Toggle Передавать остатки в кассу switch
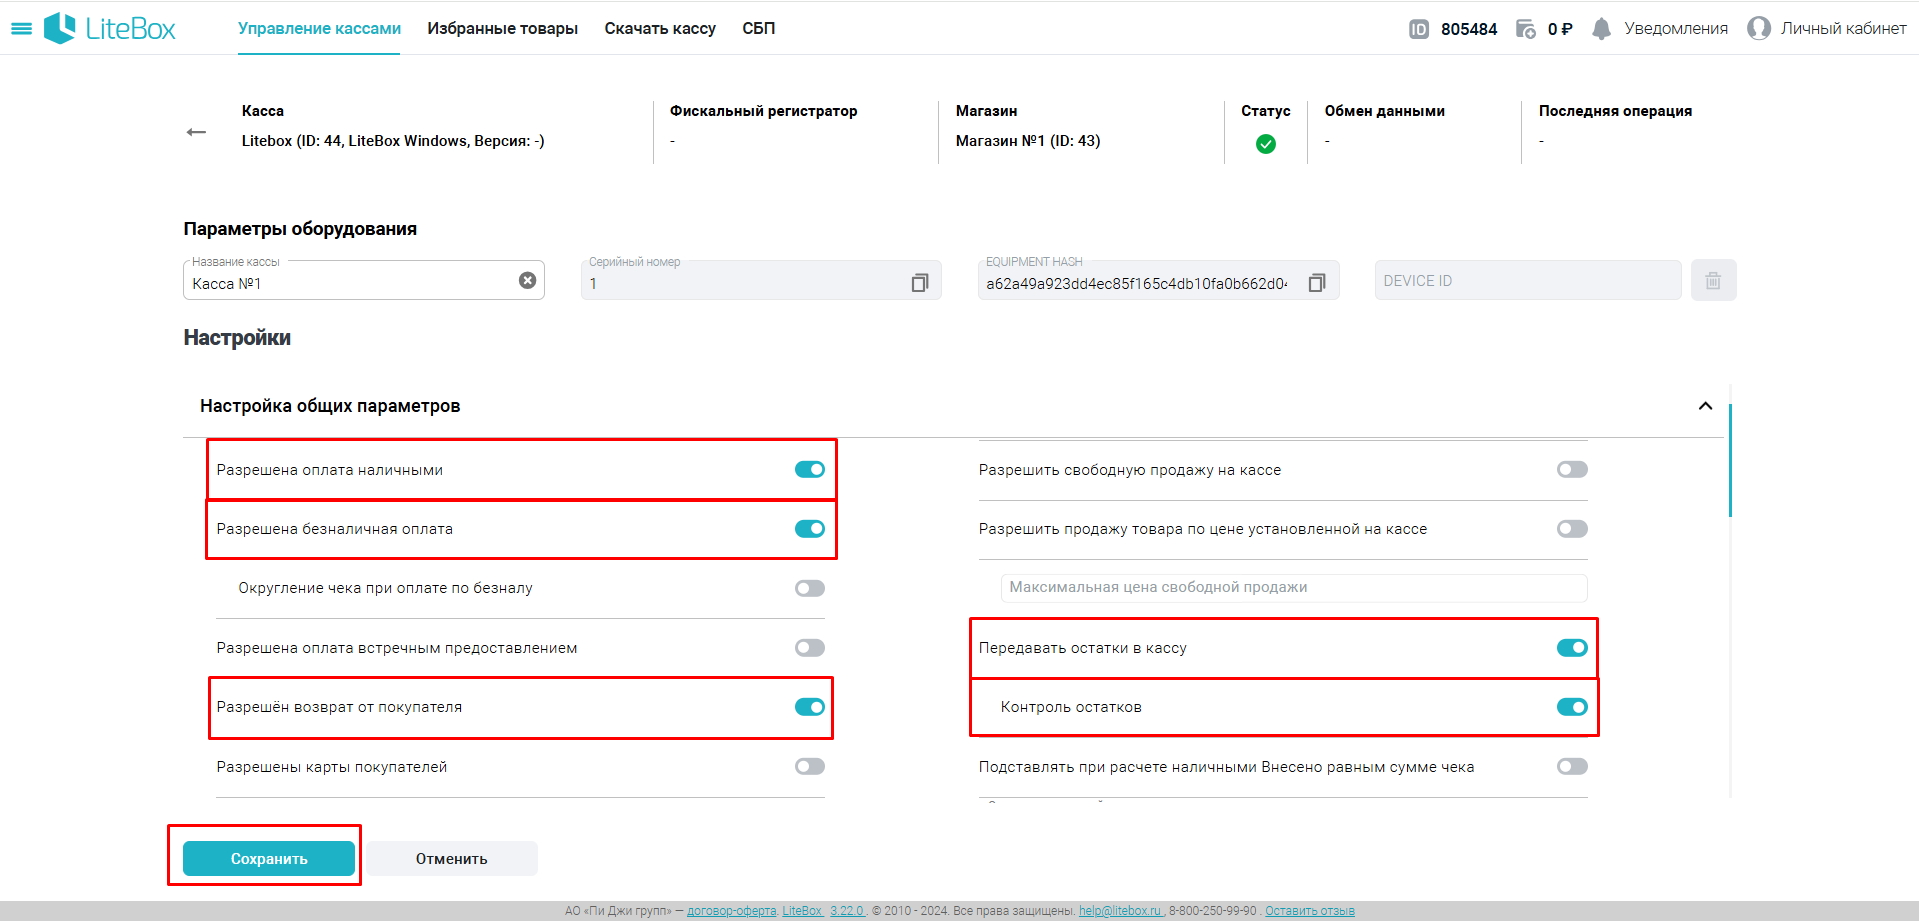 [1572, 648]
